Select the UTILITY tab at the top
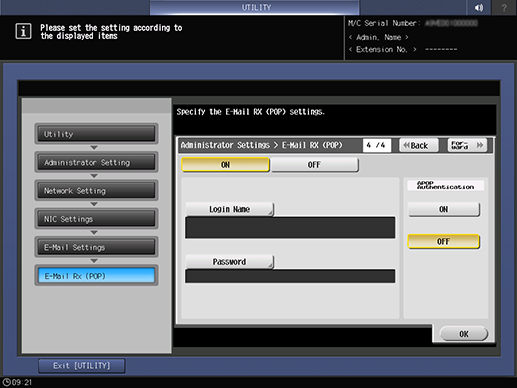517x388 pixels. [x=255, y=7]
